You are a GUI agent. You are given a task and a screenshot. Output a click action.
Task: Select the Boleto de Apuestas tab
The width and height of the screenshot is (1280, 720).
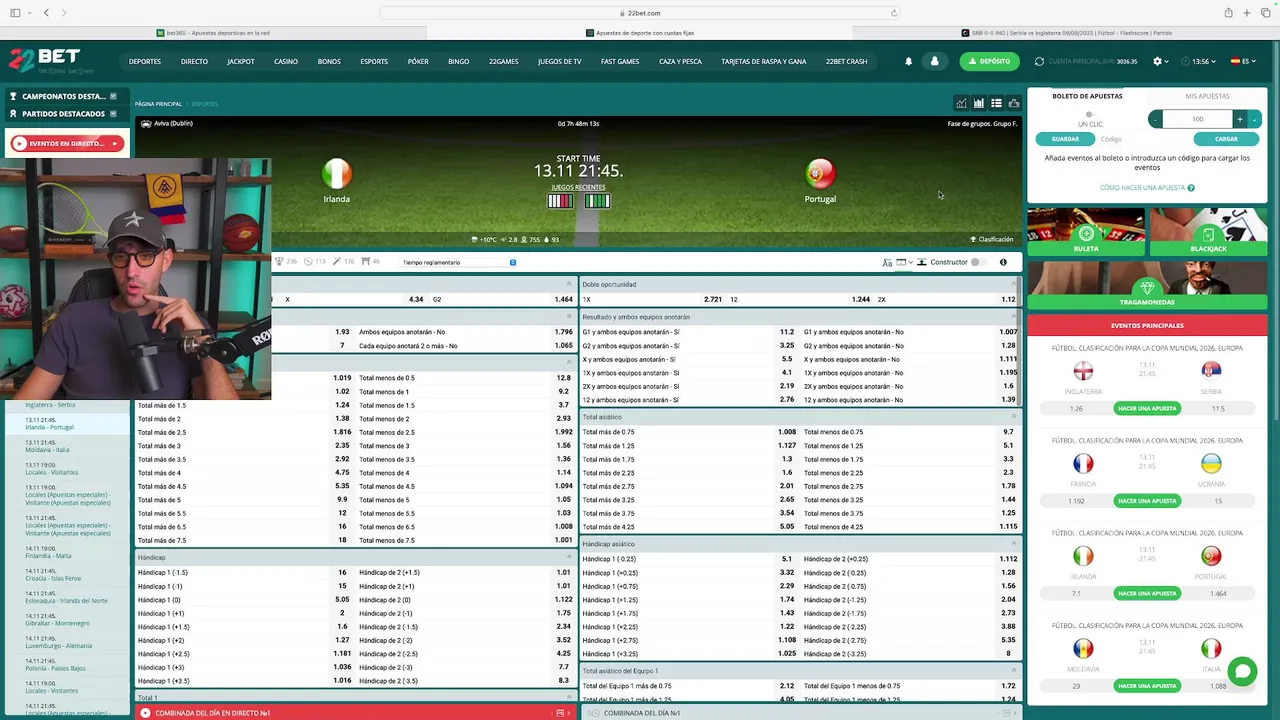1087,96
